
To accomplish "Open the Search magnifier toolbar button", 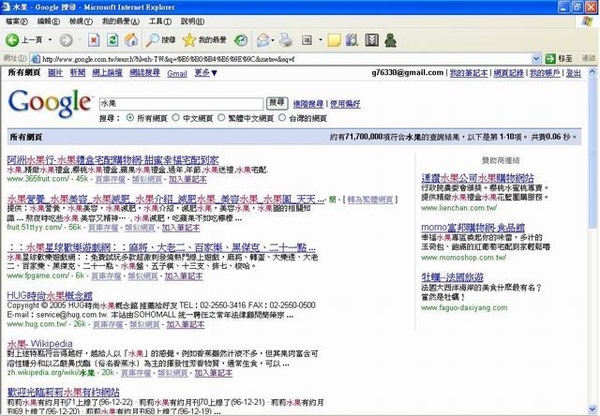I will pos(161,40).
